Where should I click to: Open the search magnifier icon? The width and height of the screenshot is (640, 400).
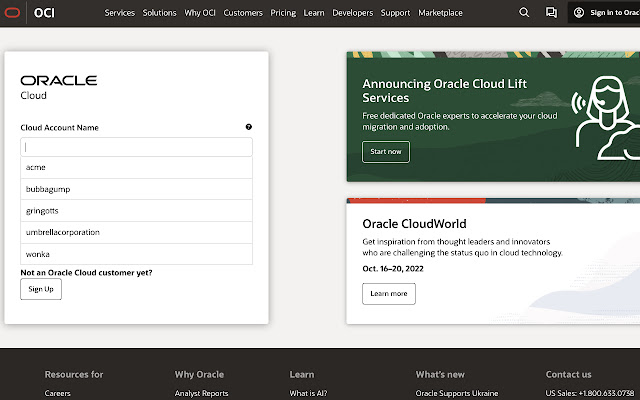pyautogui.click(x=524, y=13)
